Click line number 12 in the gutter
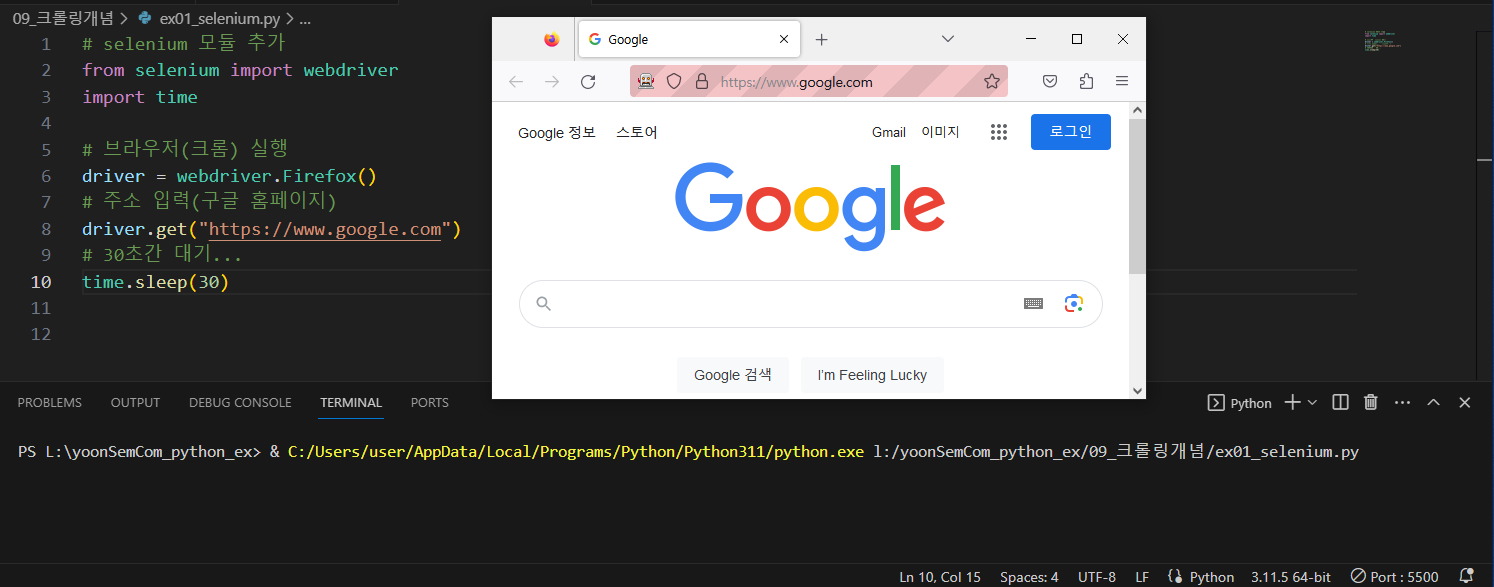 click(x=40, y=334)
